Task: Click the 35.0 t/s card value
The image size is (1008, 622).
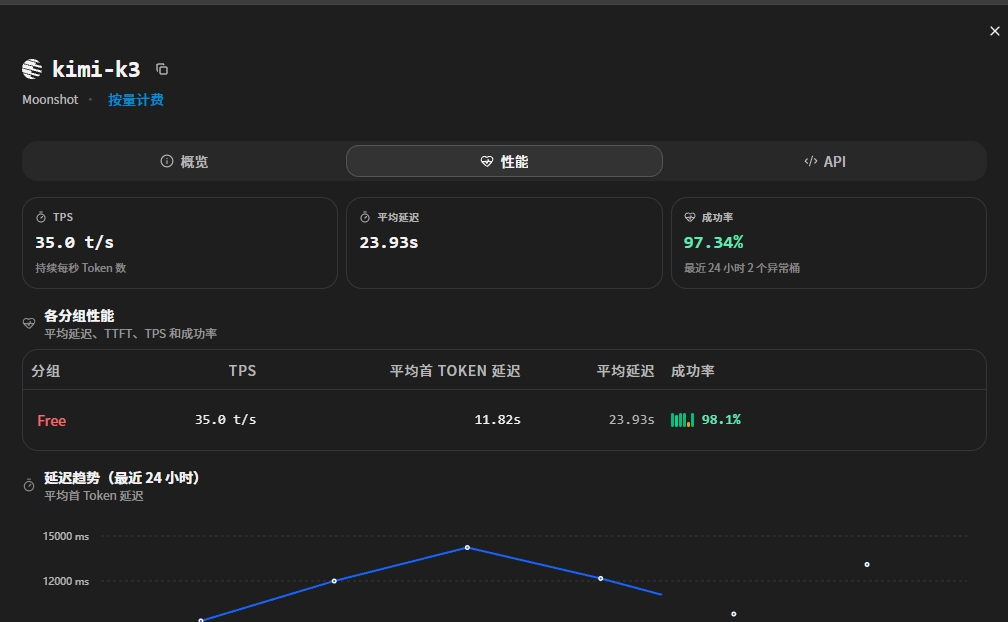Action: tap(75, 242)
